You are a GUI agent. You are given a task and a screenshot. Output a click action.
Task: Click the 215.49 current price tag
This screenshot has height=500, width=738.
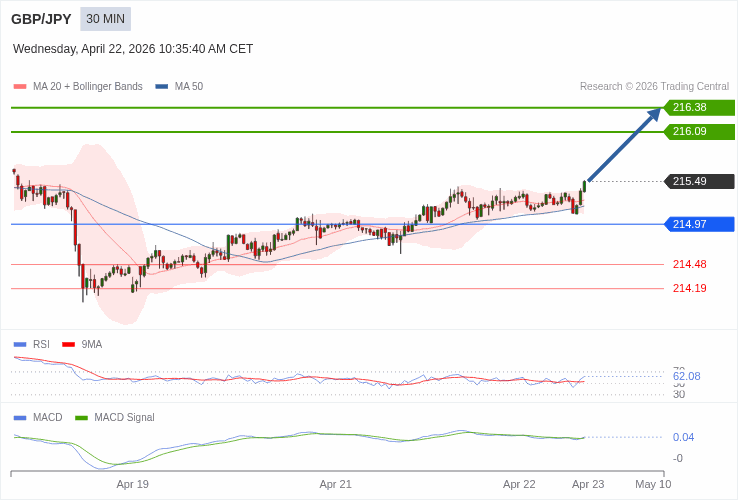coord(699,181)
